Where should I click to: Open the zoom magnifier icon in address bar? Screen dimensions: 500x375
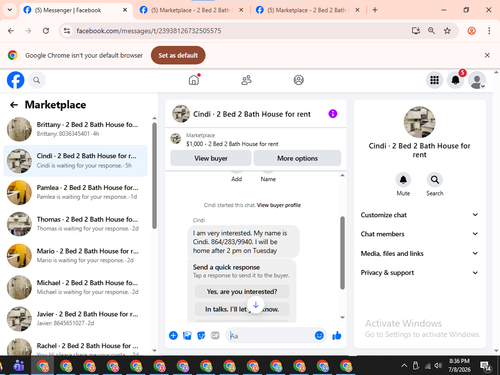pos(431,31)
